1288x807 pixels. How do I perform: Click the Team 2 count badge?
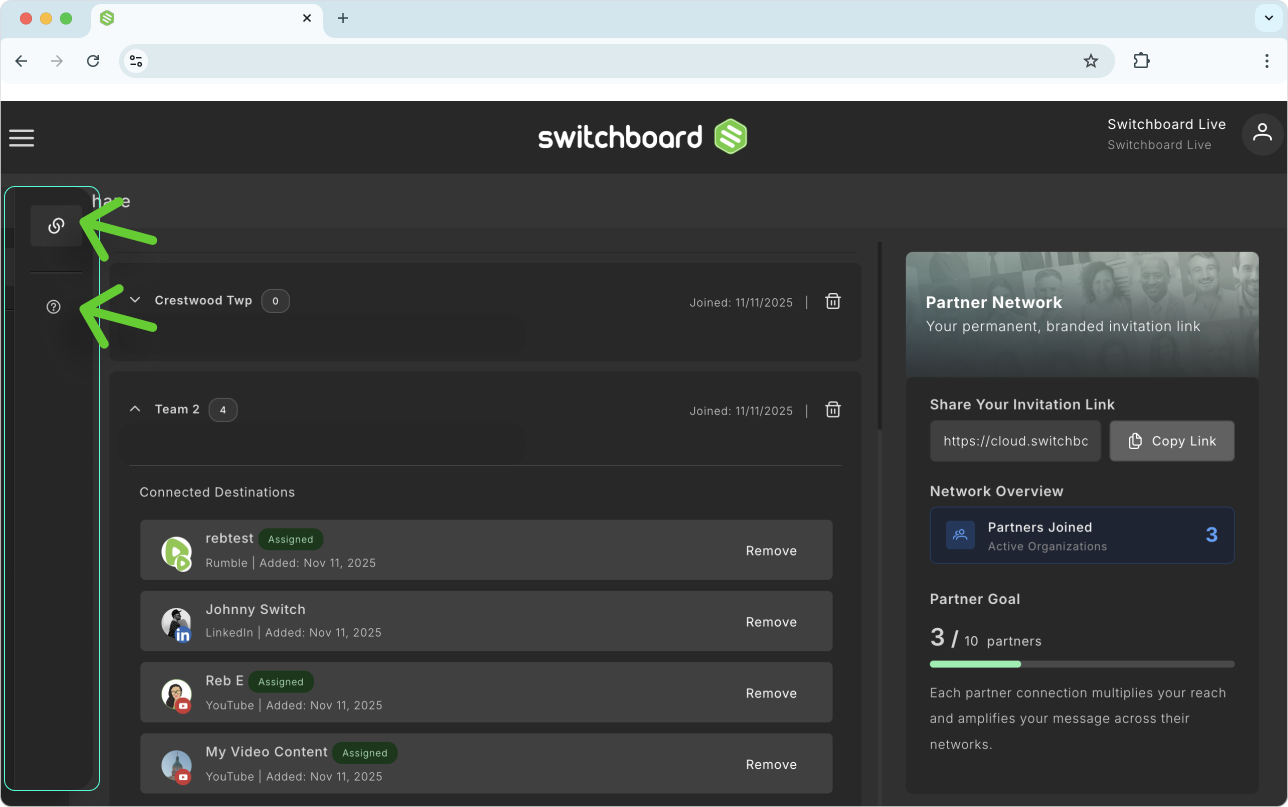(223, 409)
